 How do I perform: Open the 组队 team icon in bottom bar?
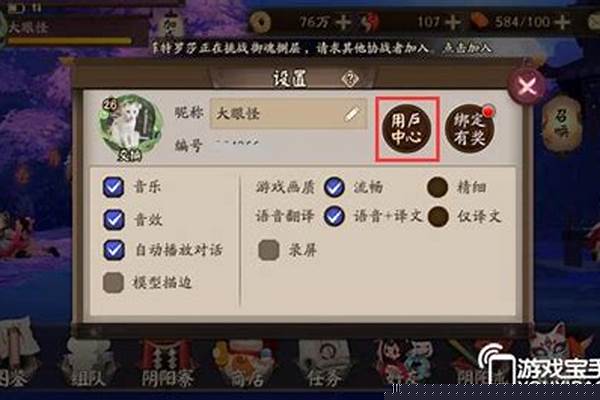(x=88, y=364)
